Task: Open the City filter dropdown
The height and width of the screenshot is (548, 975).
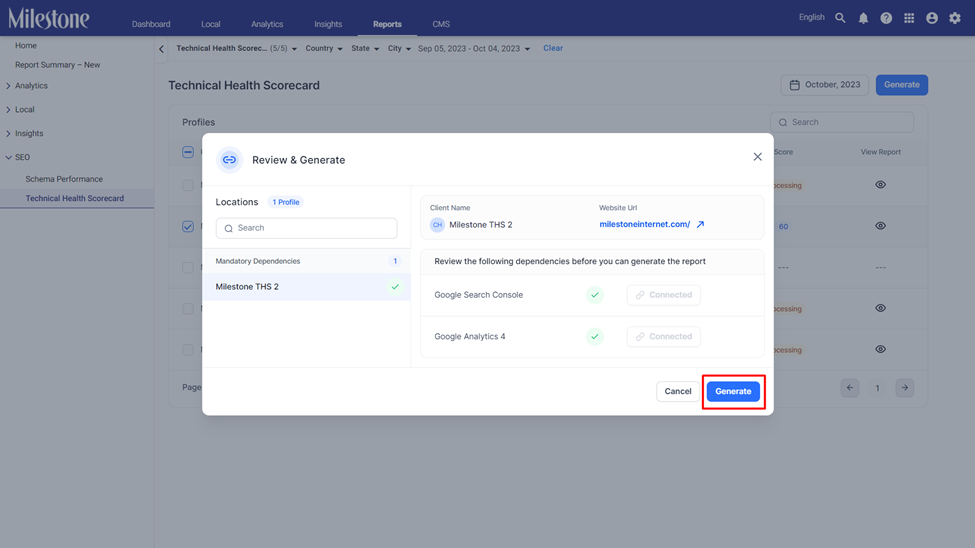Action: [399, 49]
